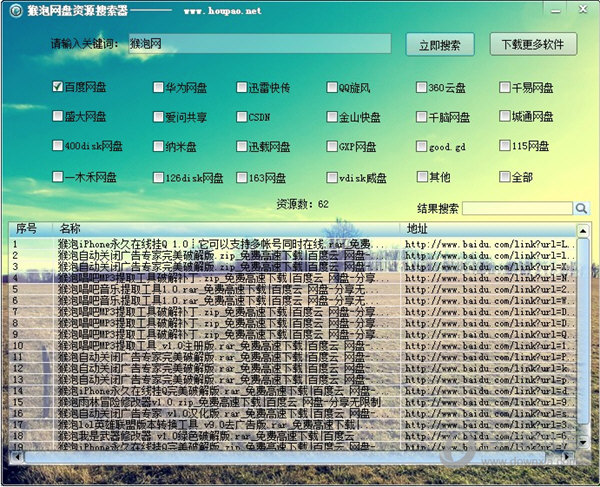The height and width of the screenshot is (487, 600).
Task: Check the 400disk网盘 option
Action: 57,145
